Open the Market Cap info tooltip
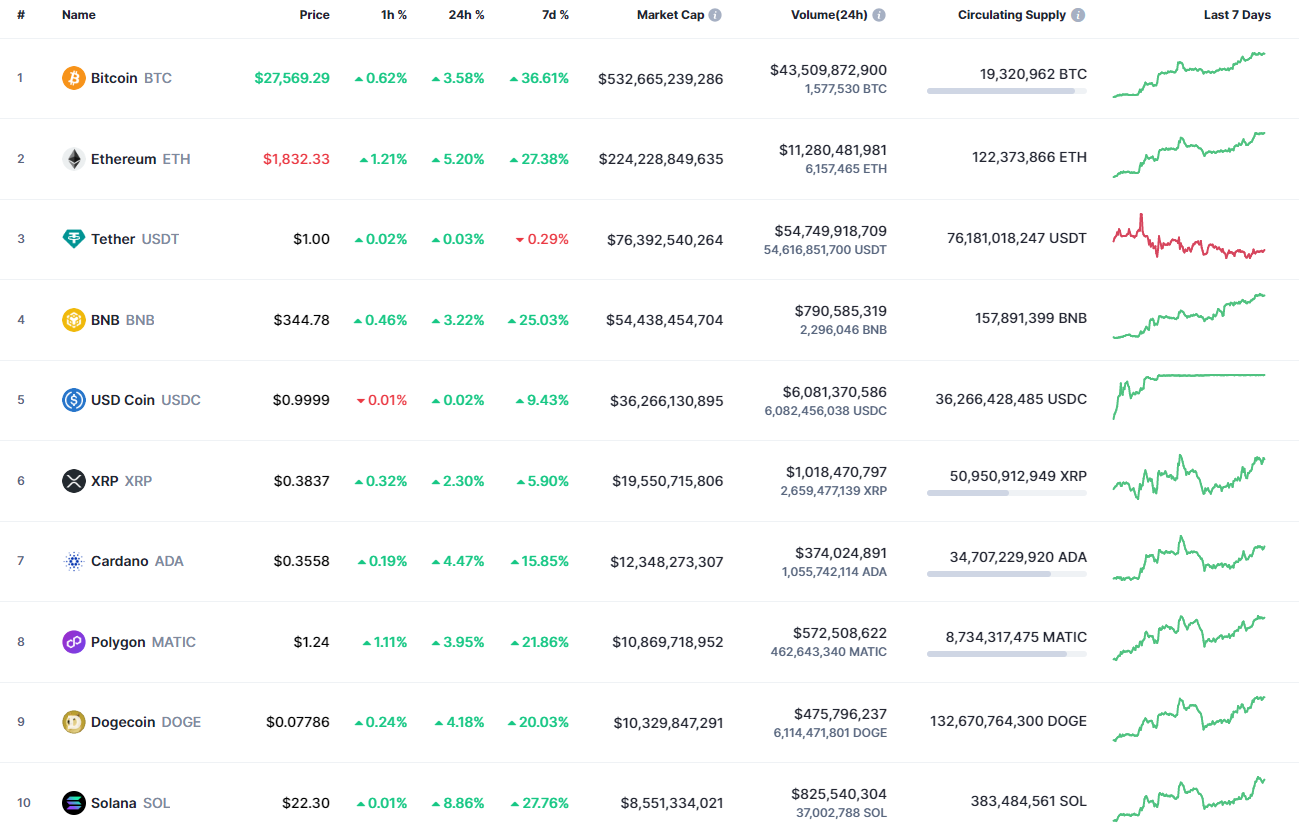 click(716, 14)
